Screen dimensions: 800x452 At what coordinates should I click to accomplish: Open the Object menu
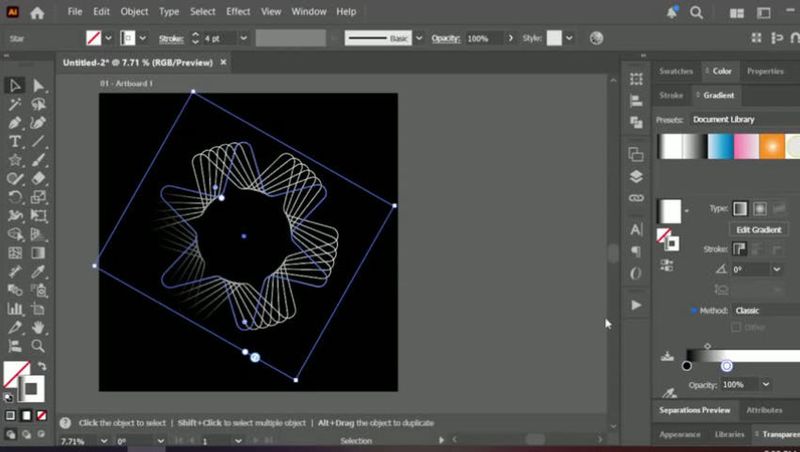tap(134, 12)
